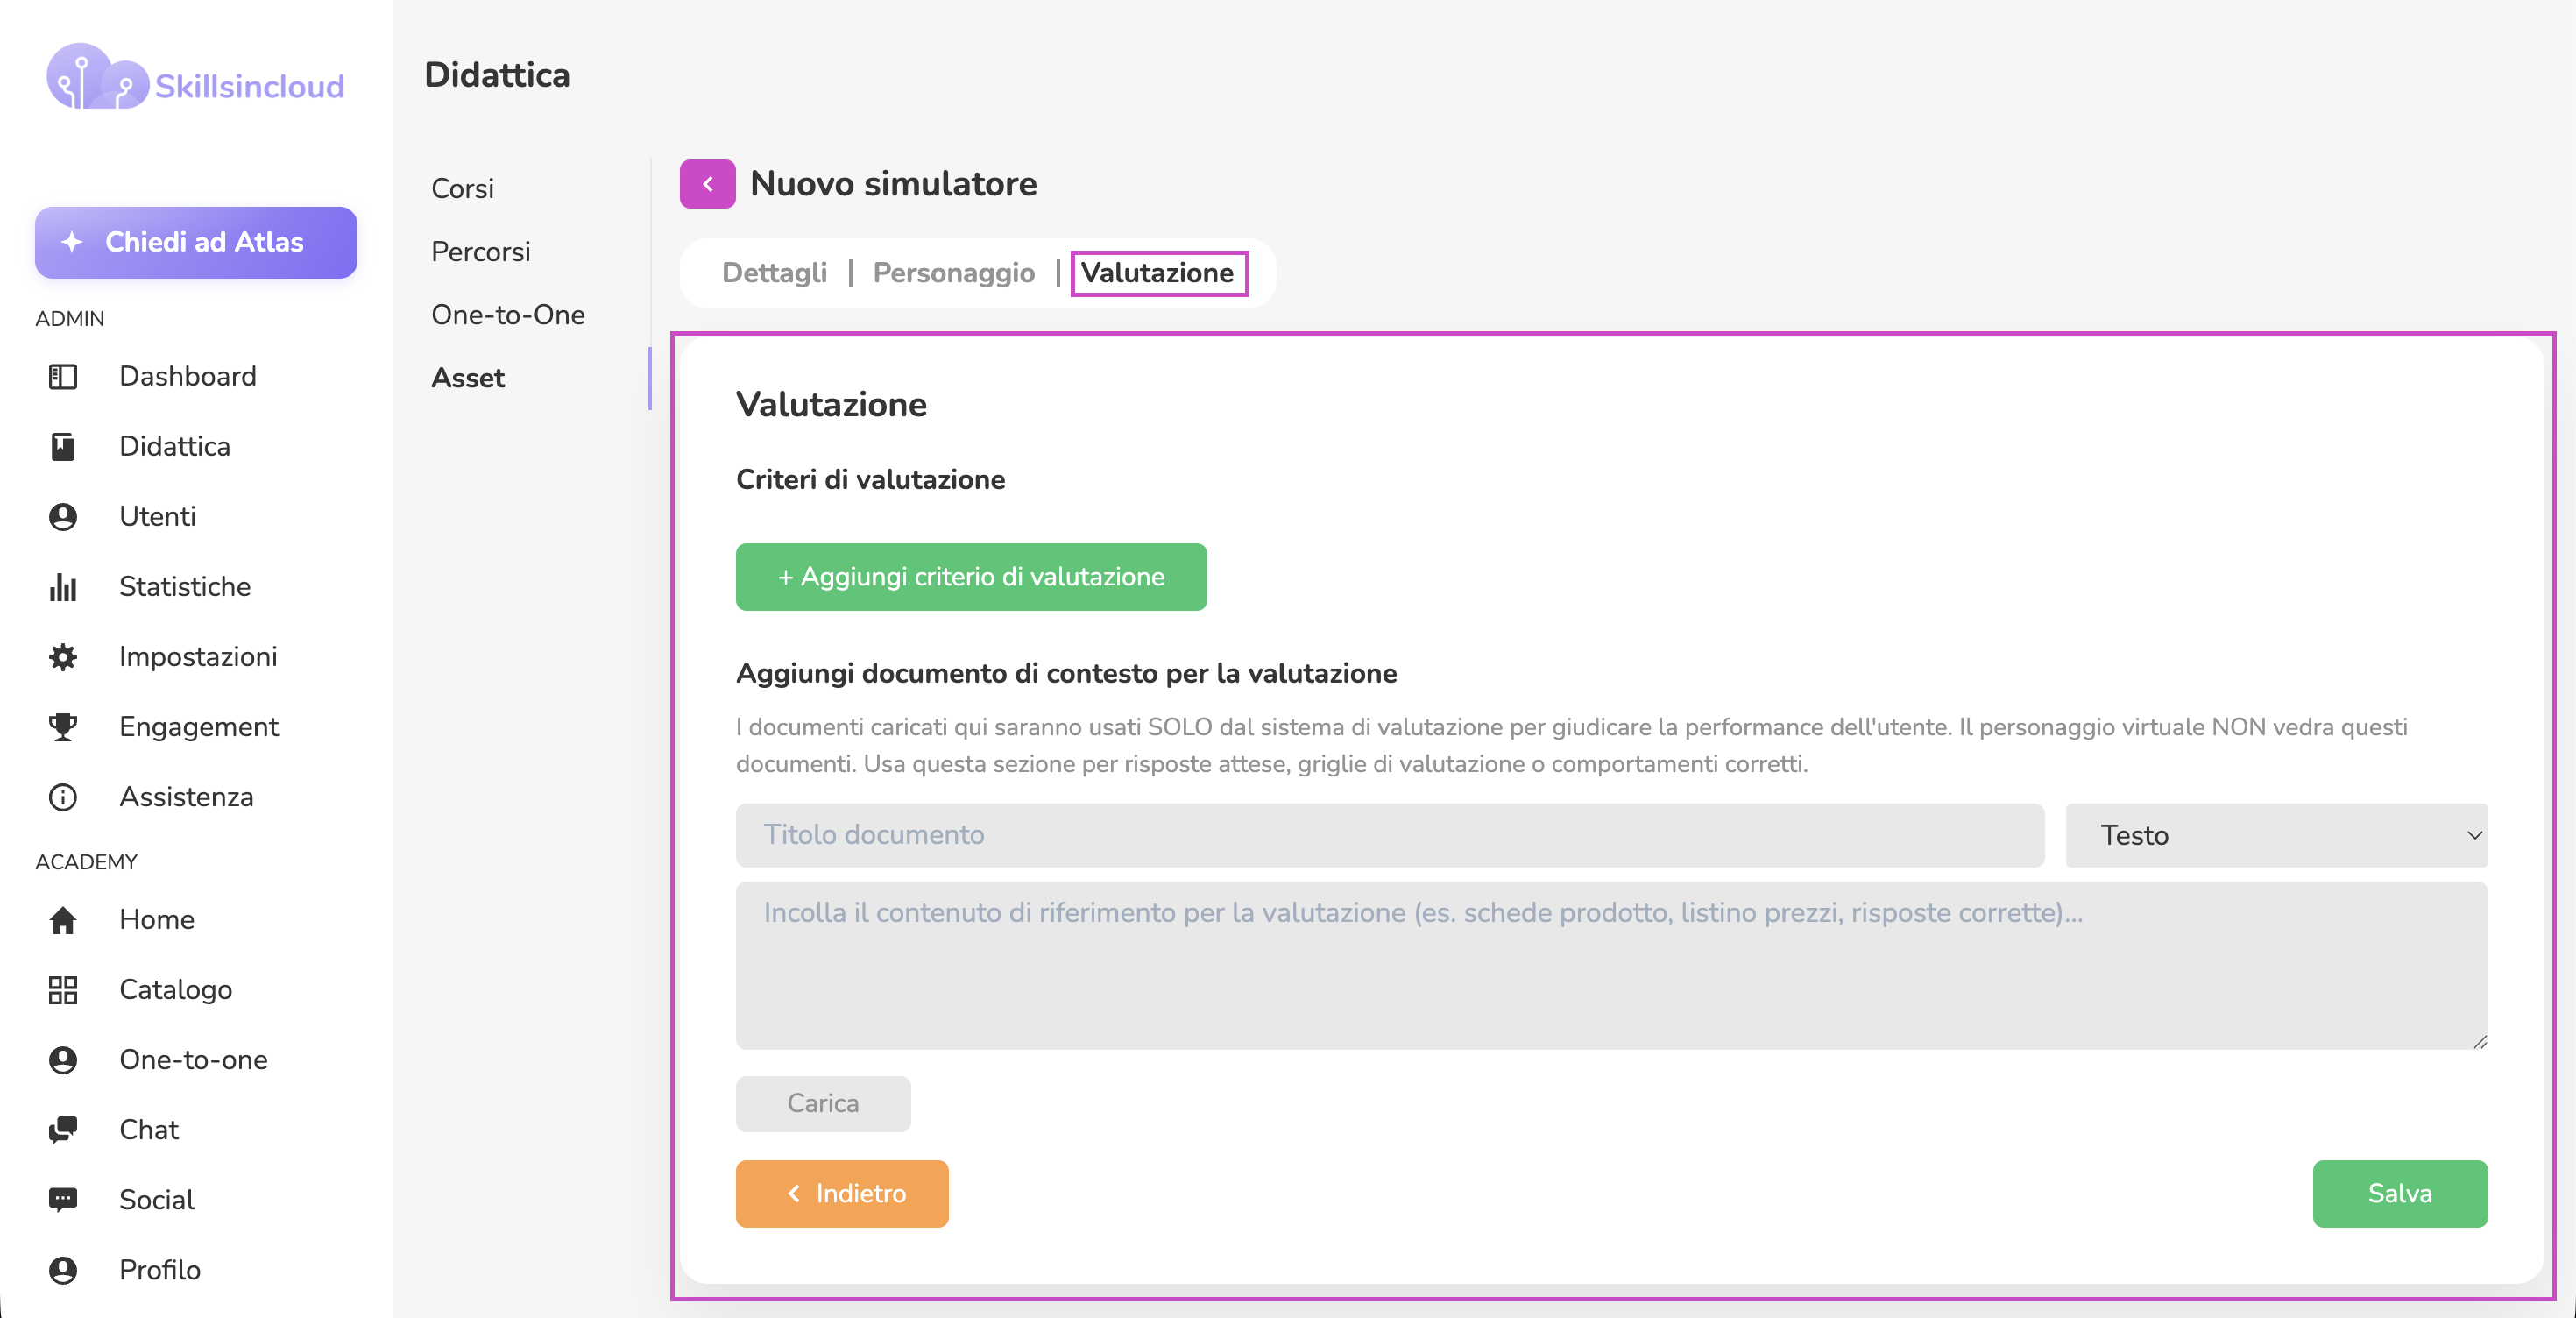
Task: Click the Didattica book icon
Action: [x=63, y=447]
